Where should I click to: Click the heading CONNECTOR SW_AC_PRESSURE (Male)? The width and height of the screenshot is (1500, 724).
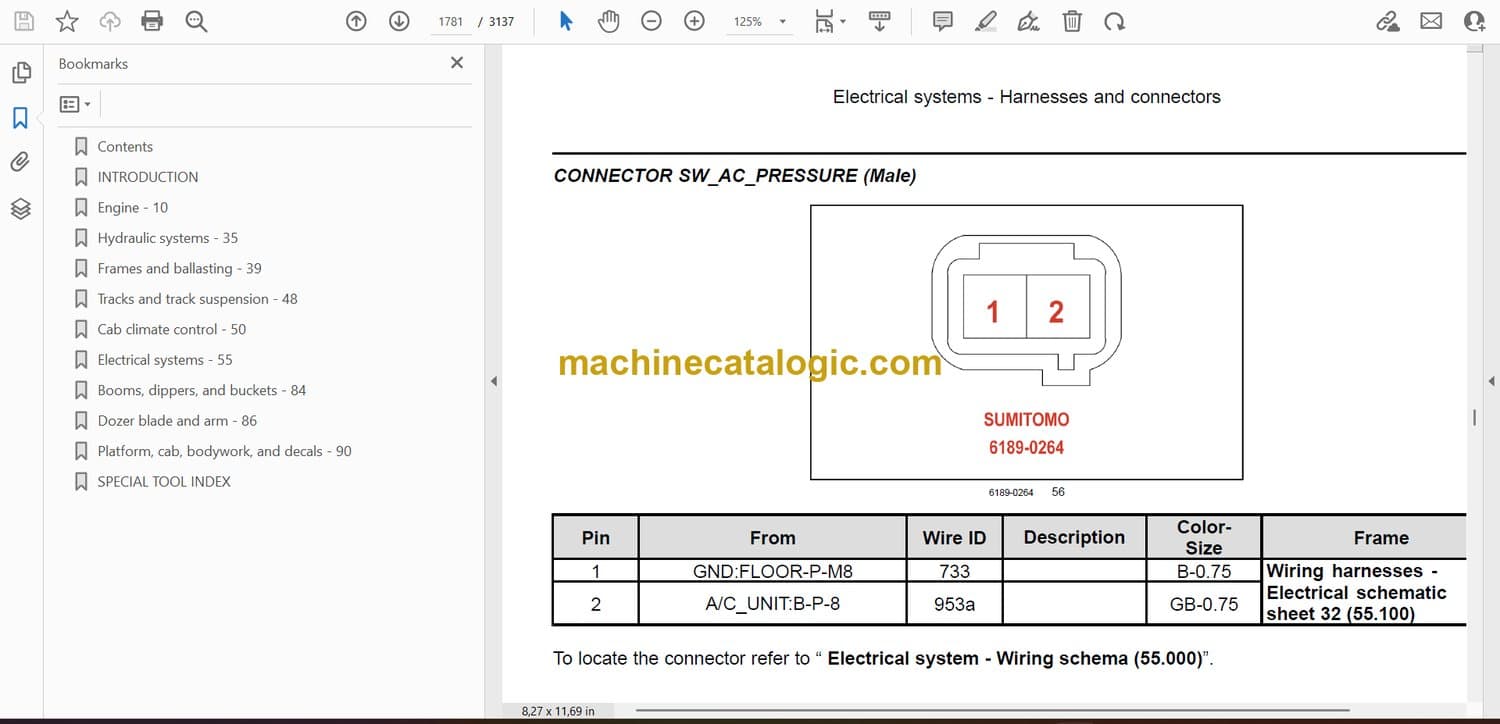click(x=735, y=176)
